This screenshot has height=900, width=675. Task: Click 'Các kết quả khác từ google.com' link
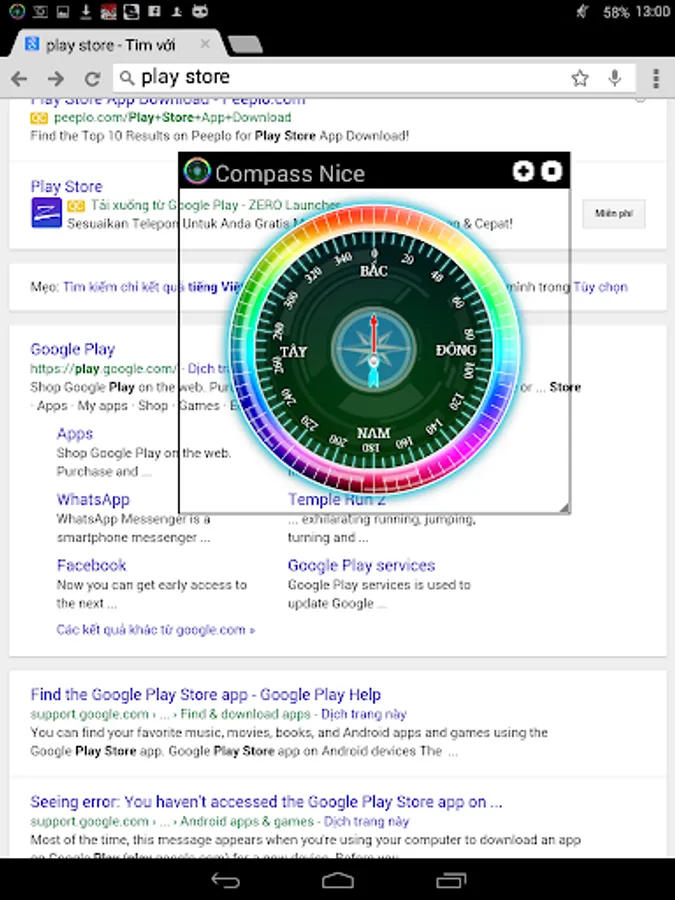pyautogui.click(x=156, y=630)
